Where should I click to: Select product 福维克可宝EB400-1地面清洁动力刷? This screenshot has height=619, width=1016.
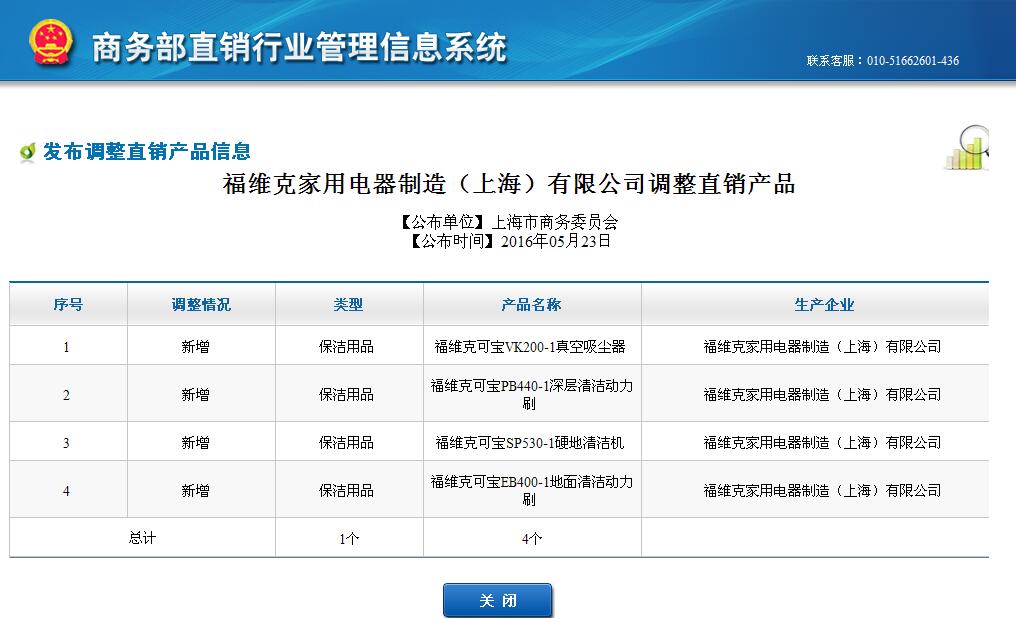[531, 490]
